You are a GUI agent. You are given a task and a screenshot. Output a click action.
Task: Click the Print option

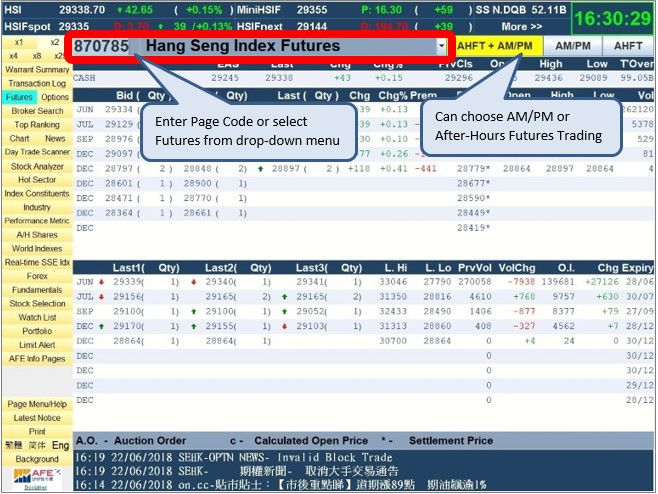click(x=37, y=431)
